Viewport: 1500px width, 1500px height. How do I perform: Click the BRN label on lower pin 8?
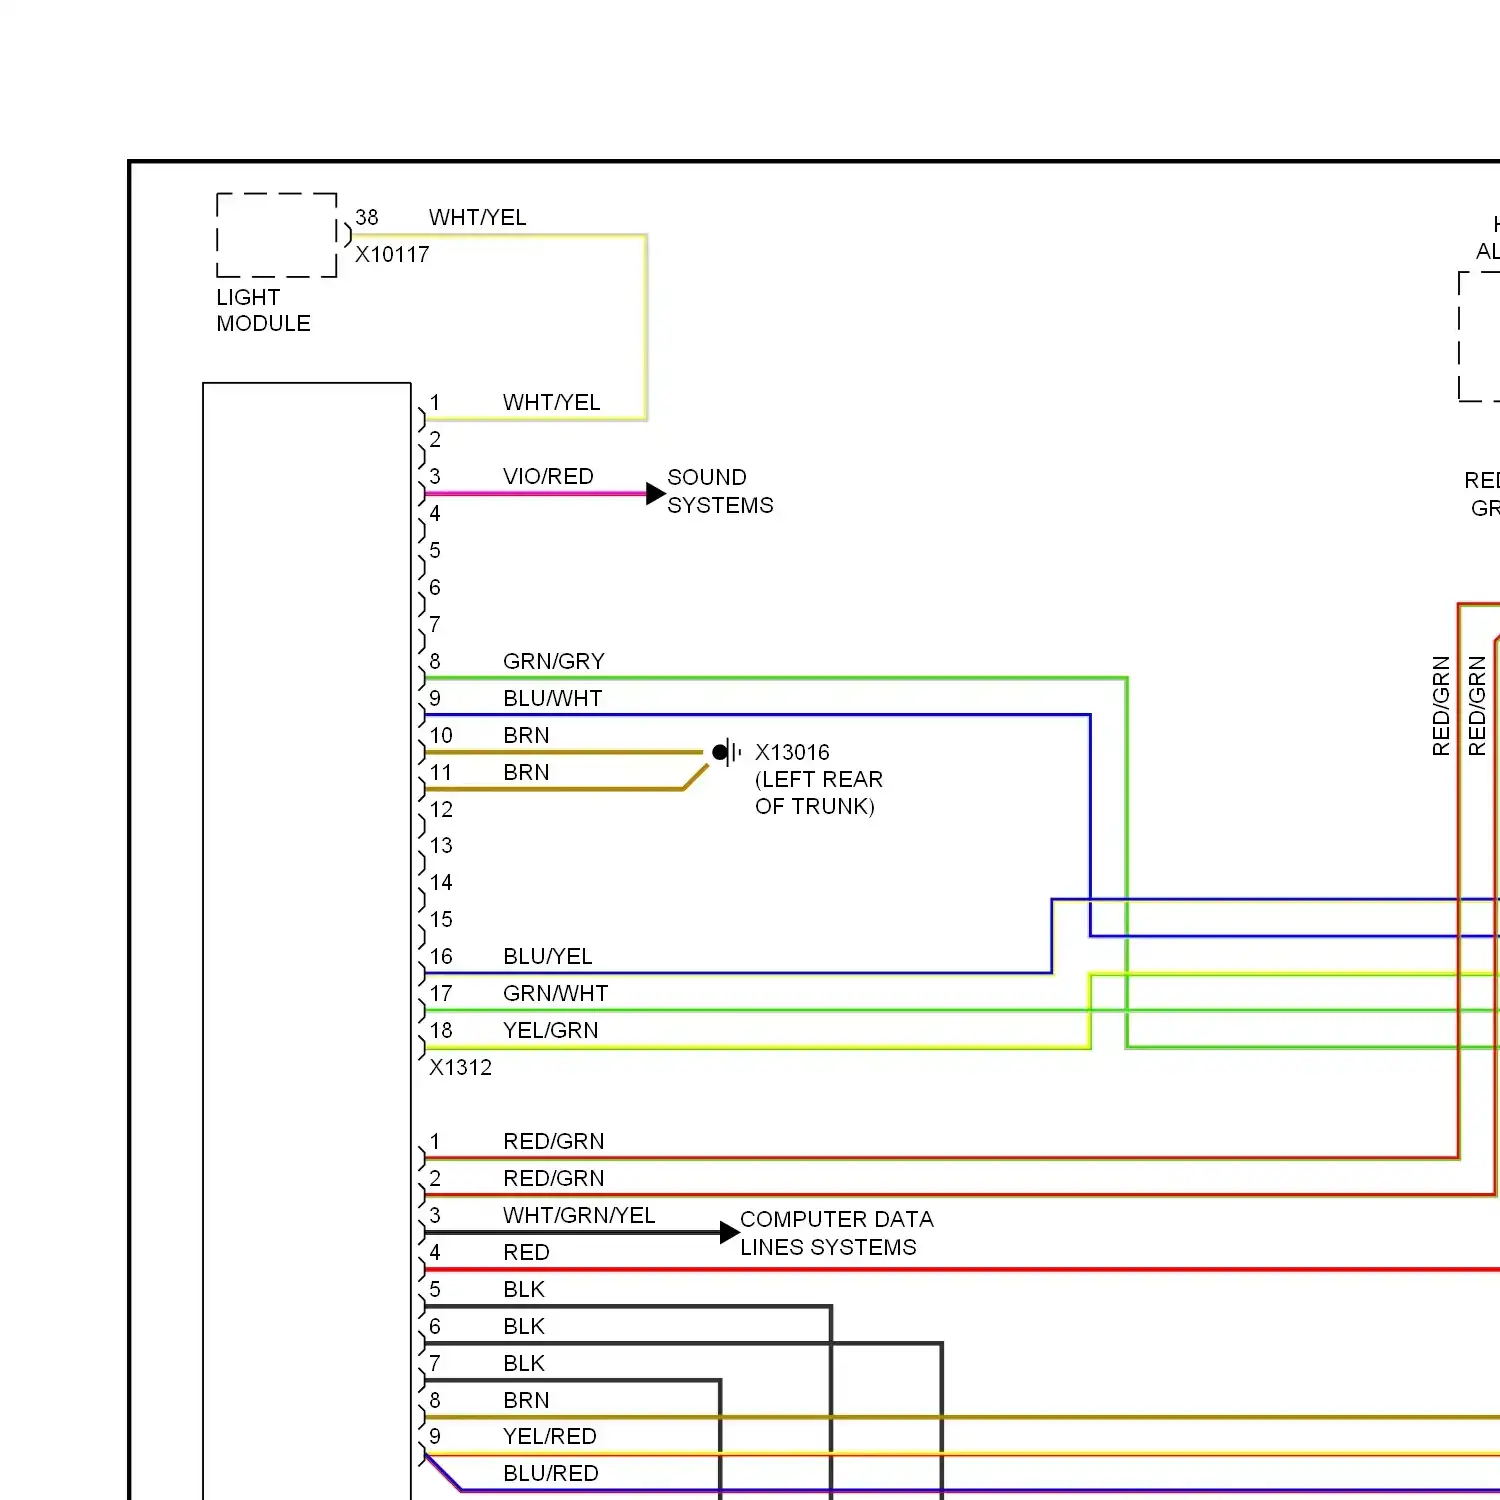[x=527, y=1400]
